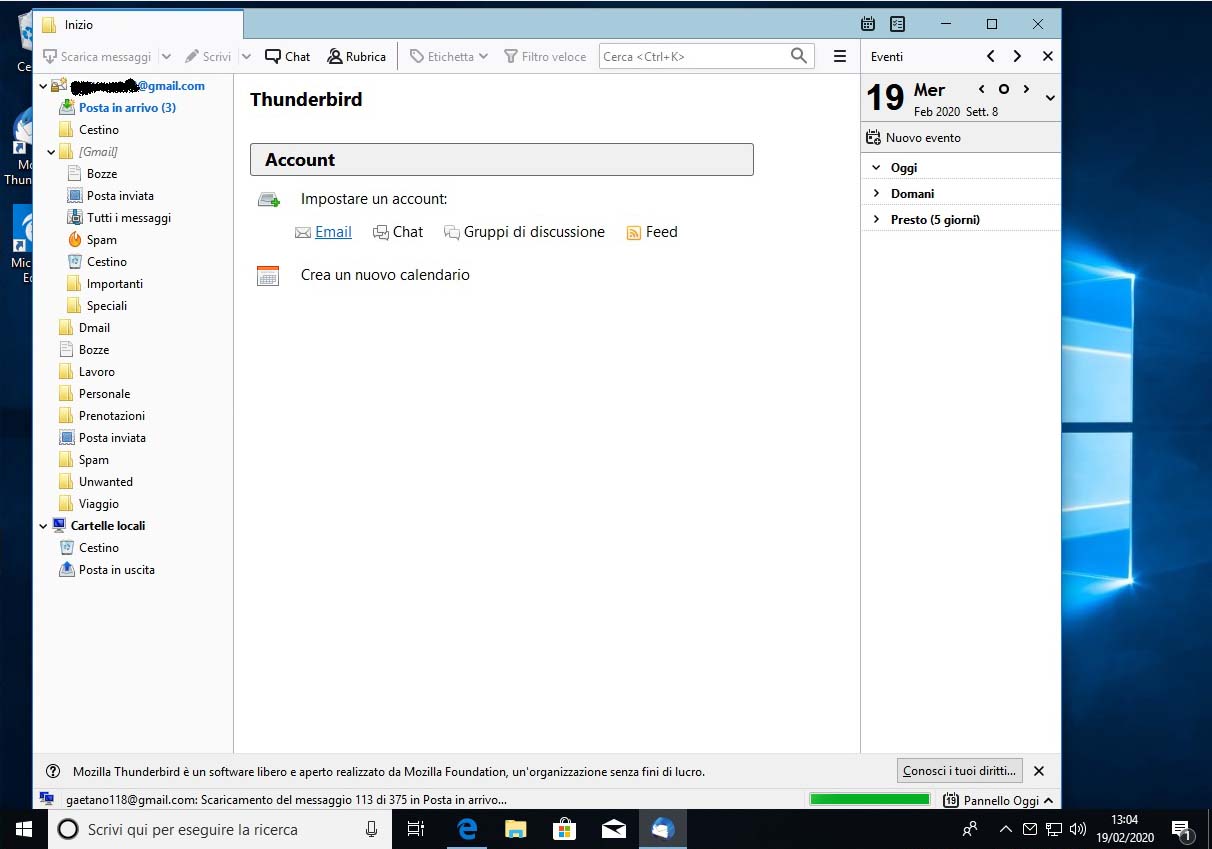Open the tasks tab icon
The image size is (1212, 849).
pyautogui.click(x=897, y=24)
